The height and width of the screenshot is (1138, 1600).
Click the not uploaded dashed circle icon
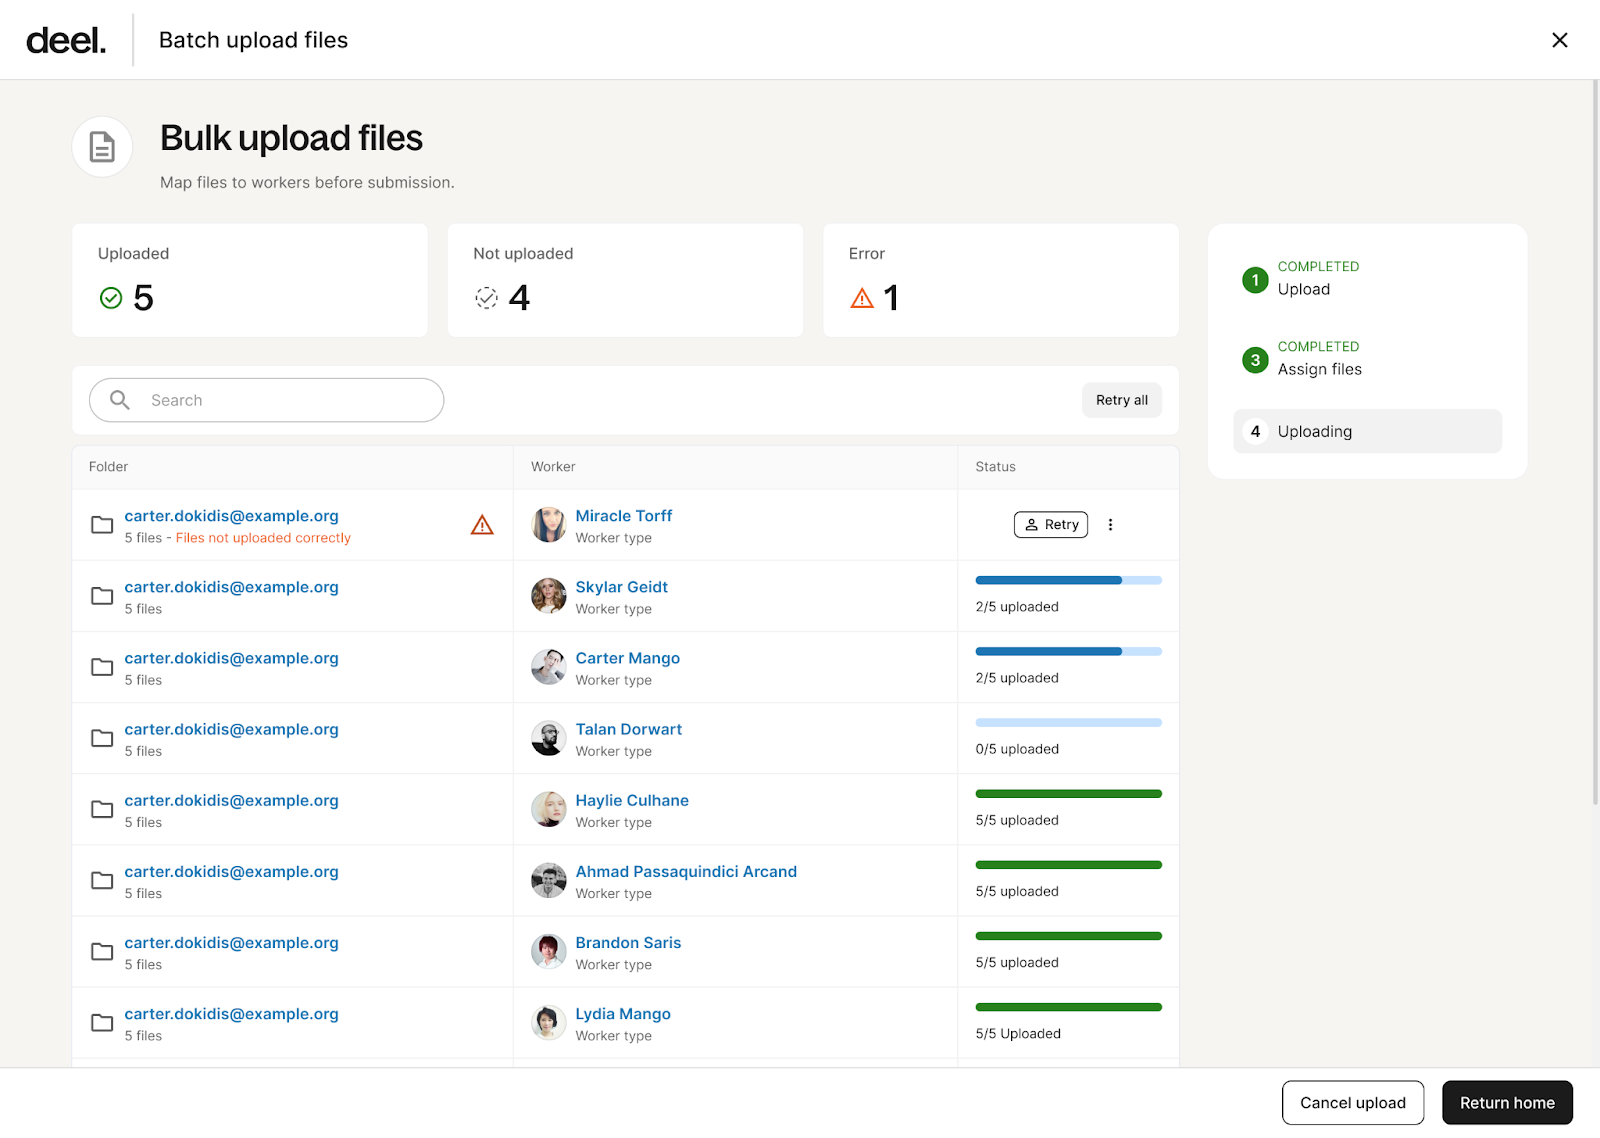486,298
